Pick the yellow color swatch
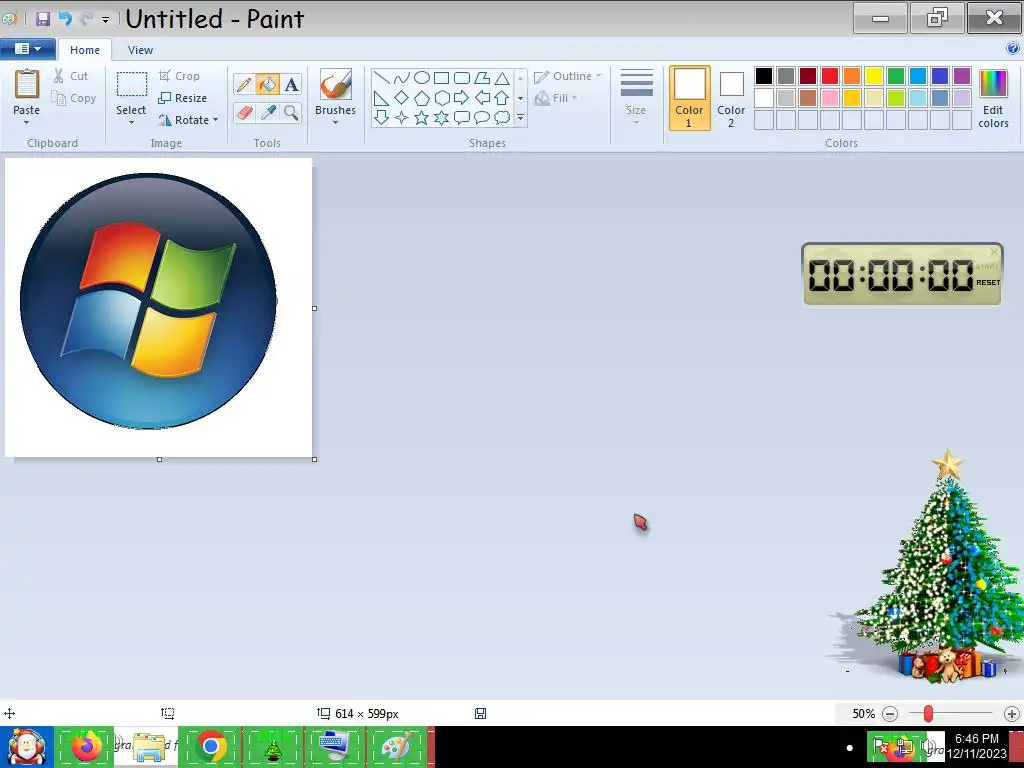This screenshot has height=768, width=1024. 874,76
